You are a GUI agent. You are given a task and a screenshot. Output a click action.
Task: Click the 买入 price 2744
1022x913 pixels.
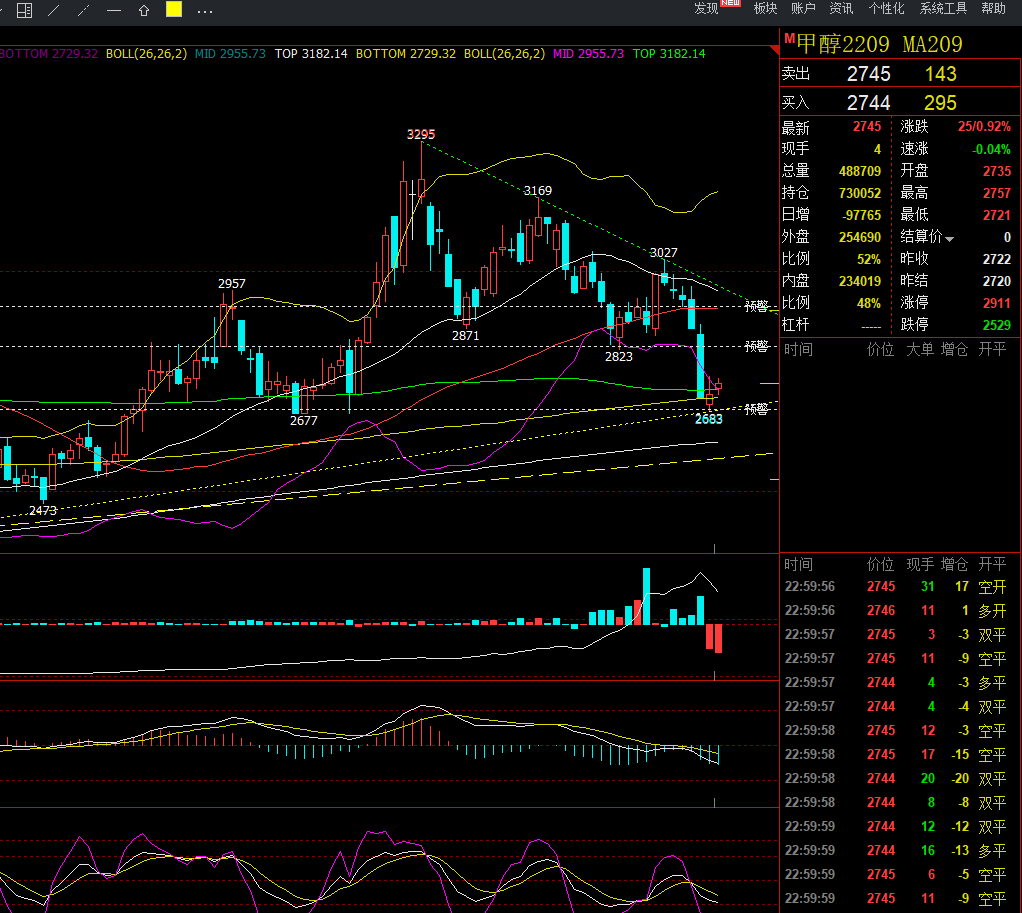(x=868, y=102)
